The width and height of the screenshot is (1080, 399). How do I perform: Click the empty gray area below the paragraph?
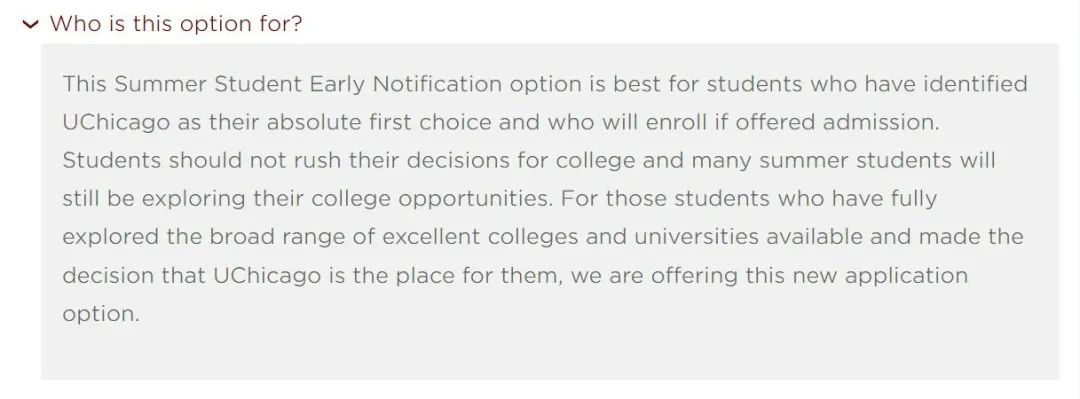(550, 351)
